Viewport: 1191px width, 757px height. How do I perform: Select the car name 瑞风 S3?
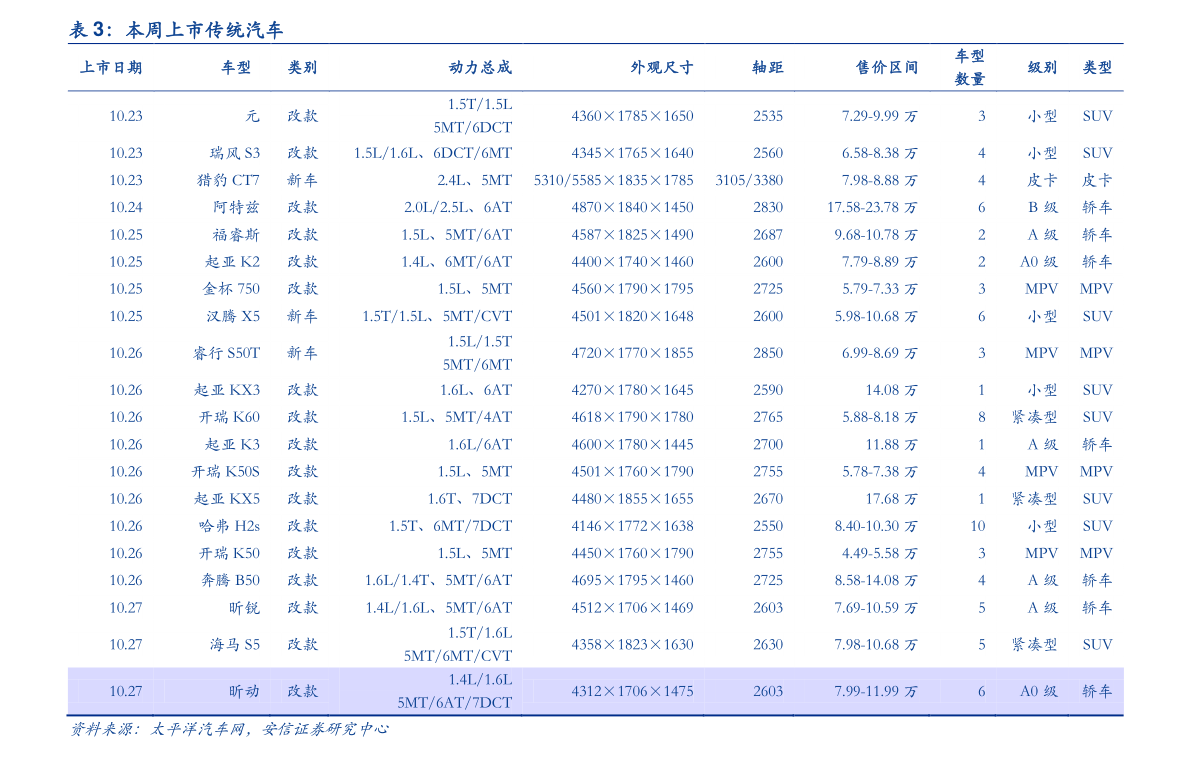(x=235, y=153)
